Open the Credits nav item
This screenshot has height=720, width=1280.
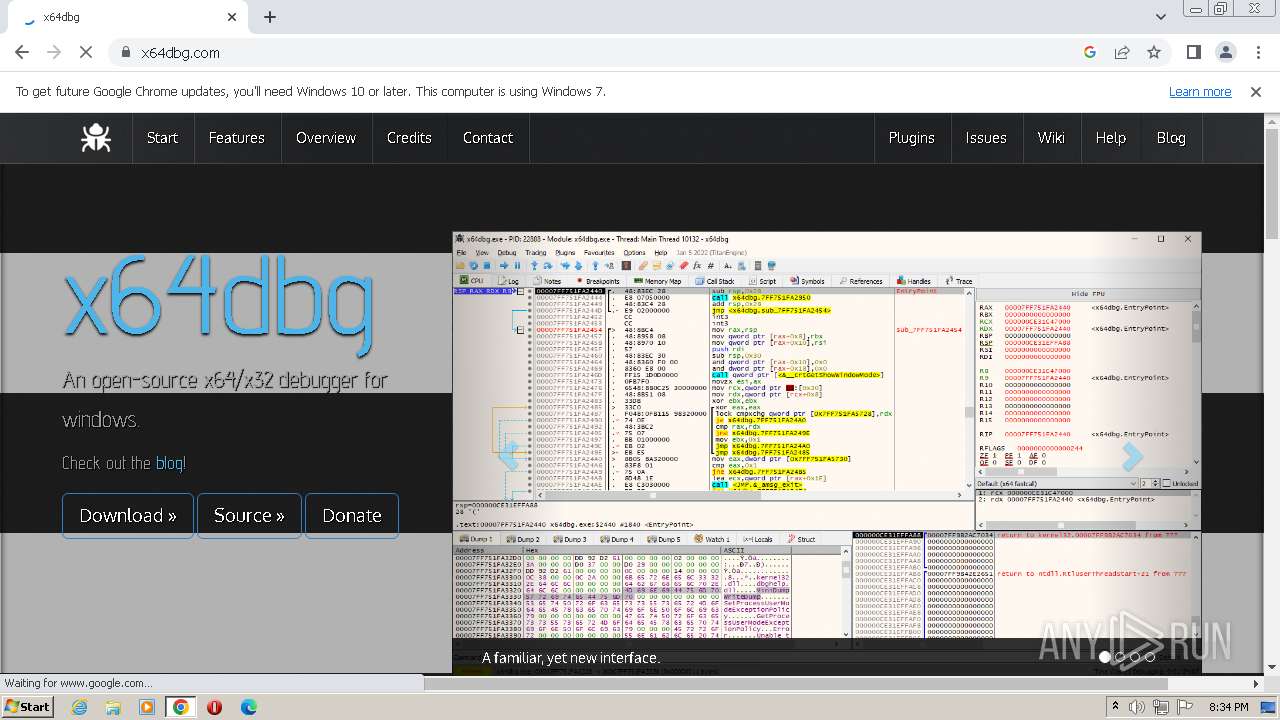point(409,138)
